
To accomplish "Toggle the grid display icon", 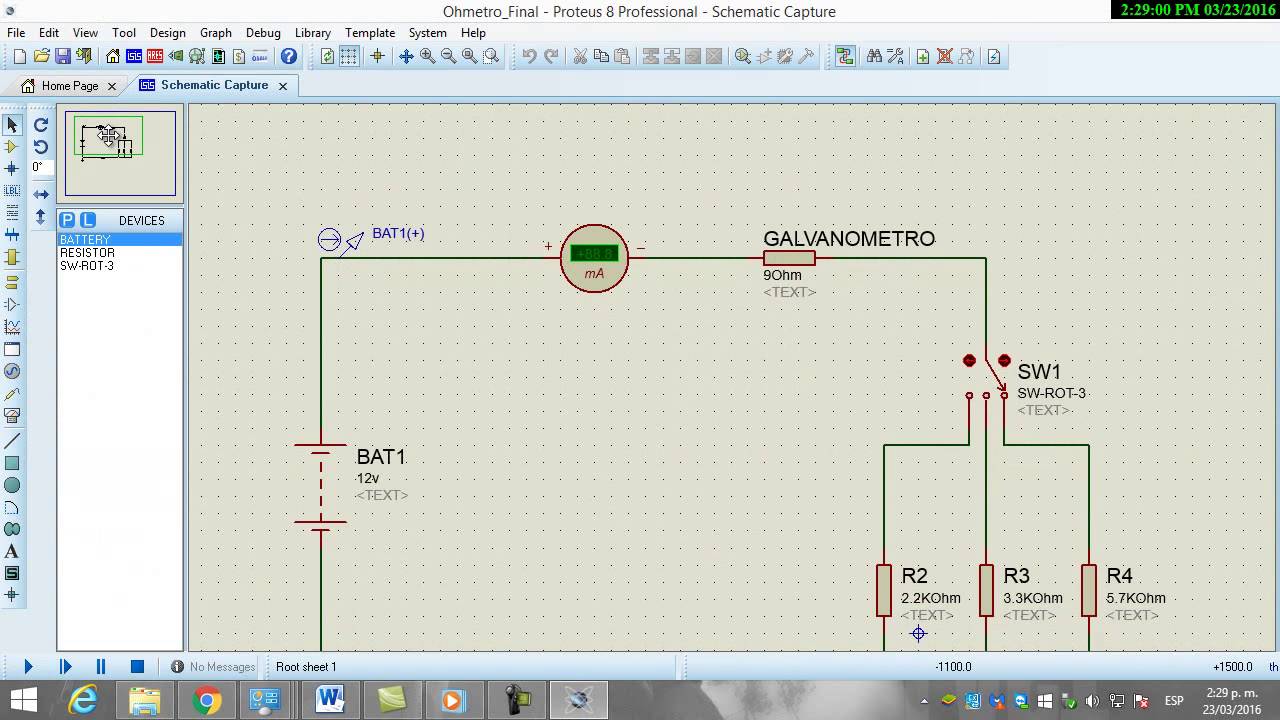I will pos(348,56).
